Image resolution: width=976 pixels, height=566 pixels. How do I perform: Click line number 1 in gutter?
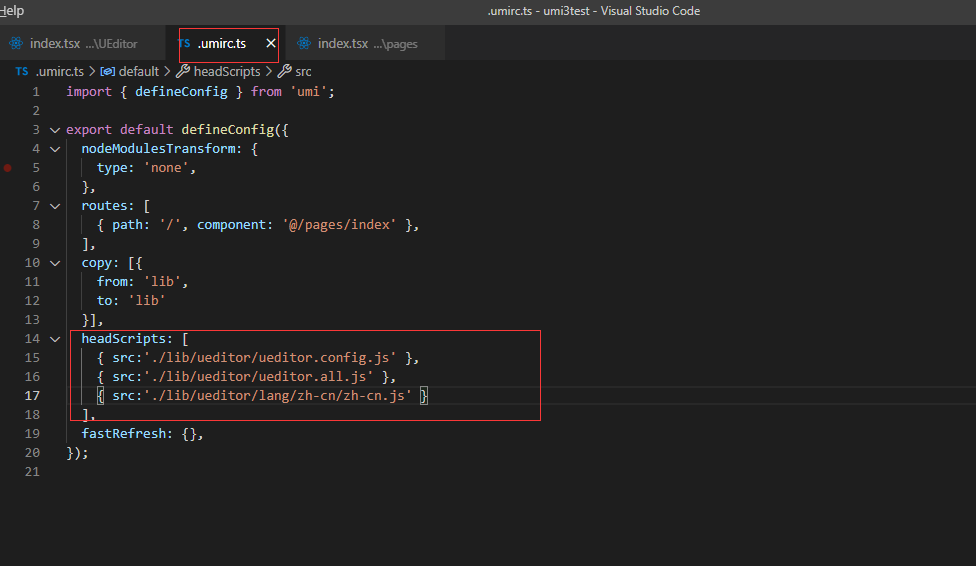36,92
